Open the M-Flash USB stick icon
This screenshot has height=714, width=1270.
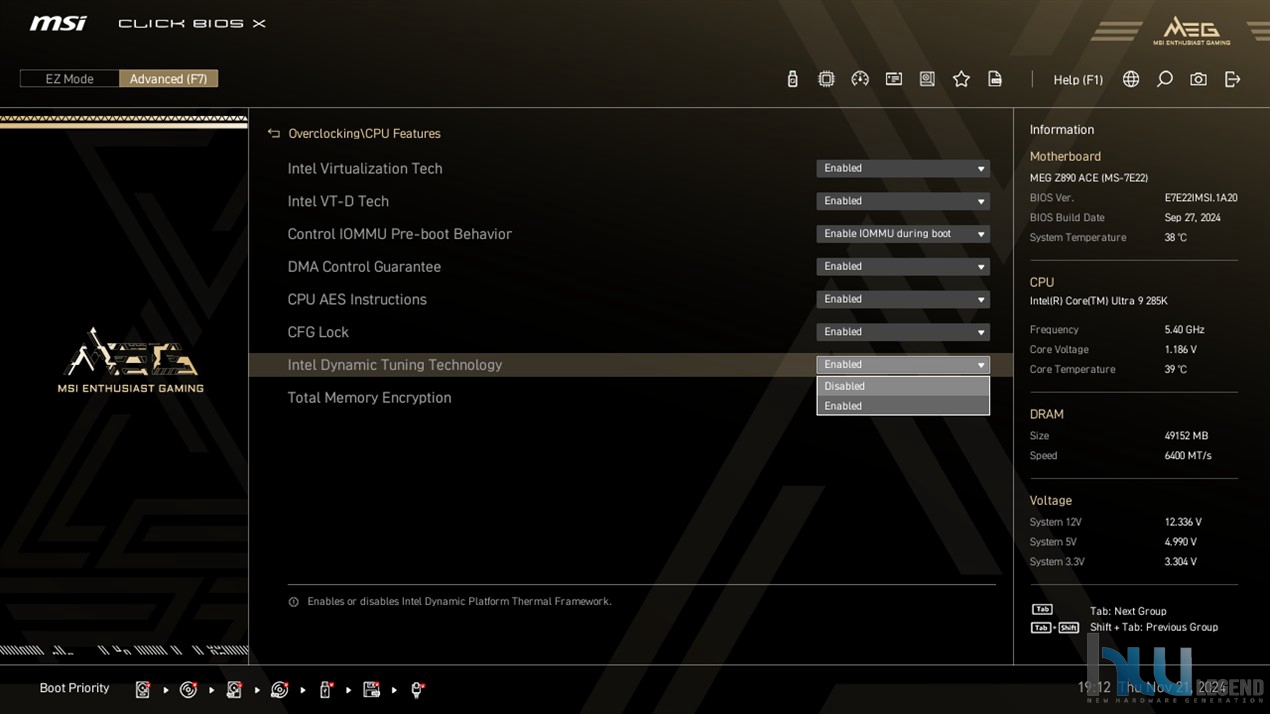(793, 79)
